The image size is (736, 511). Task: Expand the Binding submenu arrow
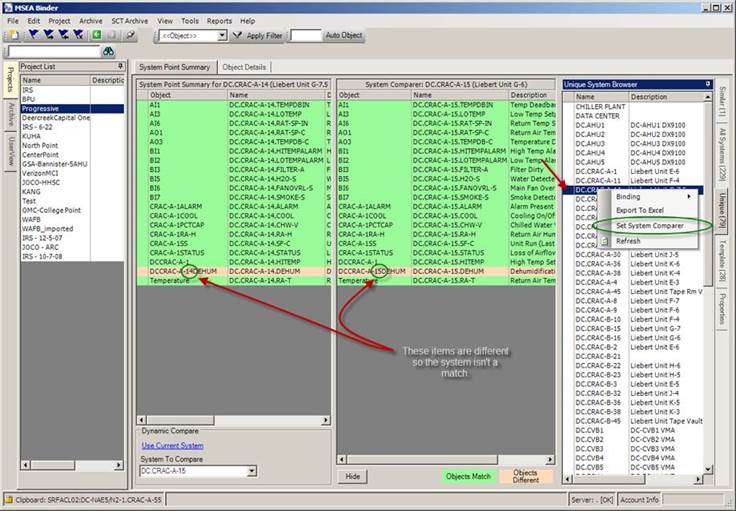pyautogui.click(x=689, y=196)
